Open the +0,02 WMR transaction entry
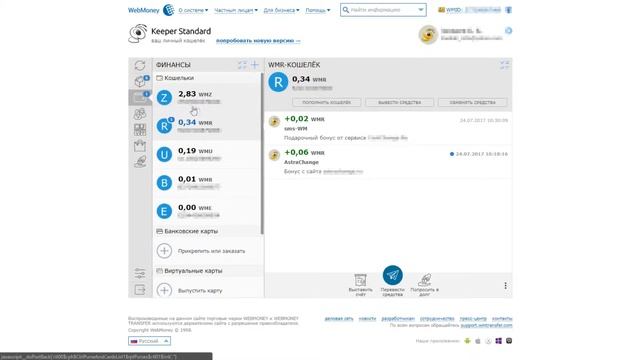This screenshot has width=640, height=360. point(388,128)
